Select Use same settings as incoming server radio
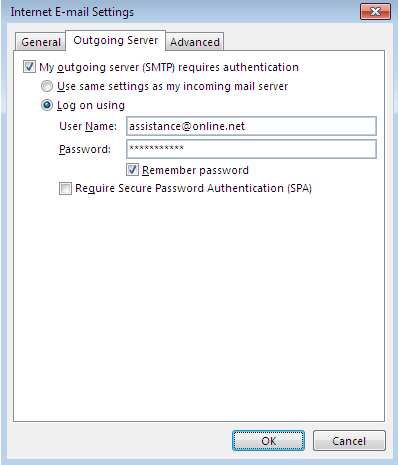This screenshot has height=465, width=399. pyautogui.click(x=47, y=86)
